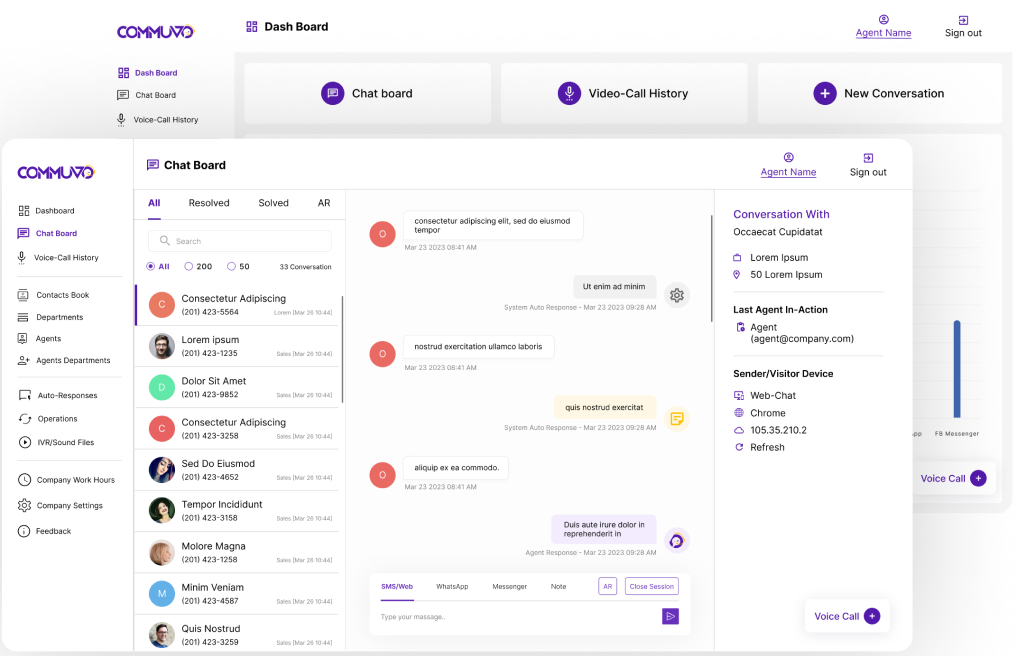1015x656 pixels.
Task: Switch to the Resolved tab
Action: click(209, 203)
